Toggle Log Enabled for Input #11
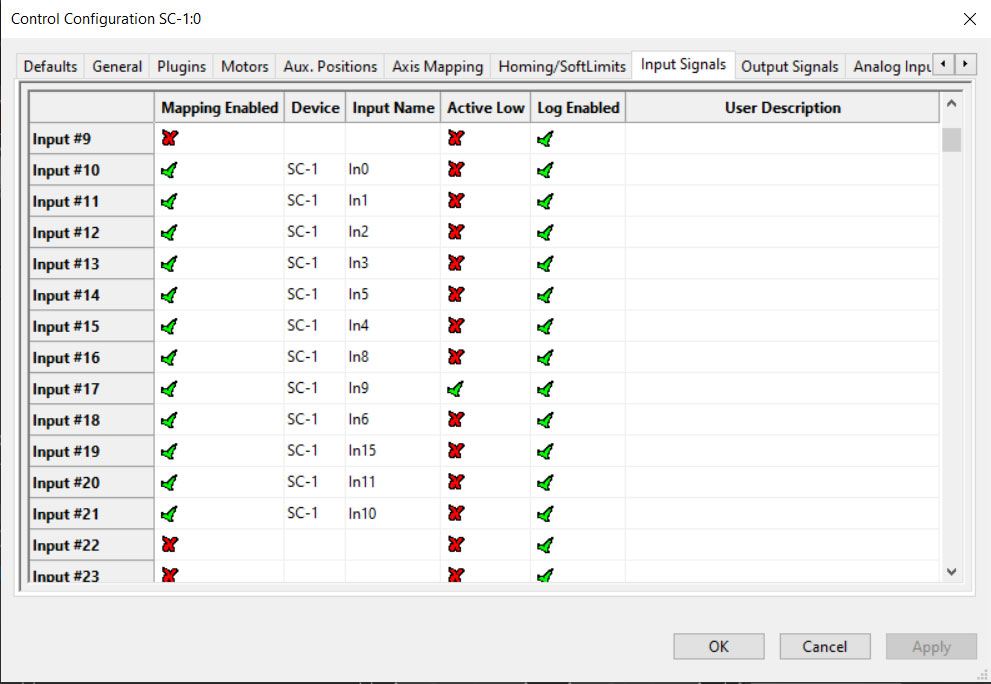The height and width of the screenshot is (684, 991). coord(545,201)
